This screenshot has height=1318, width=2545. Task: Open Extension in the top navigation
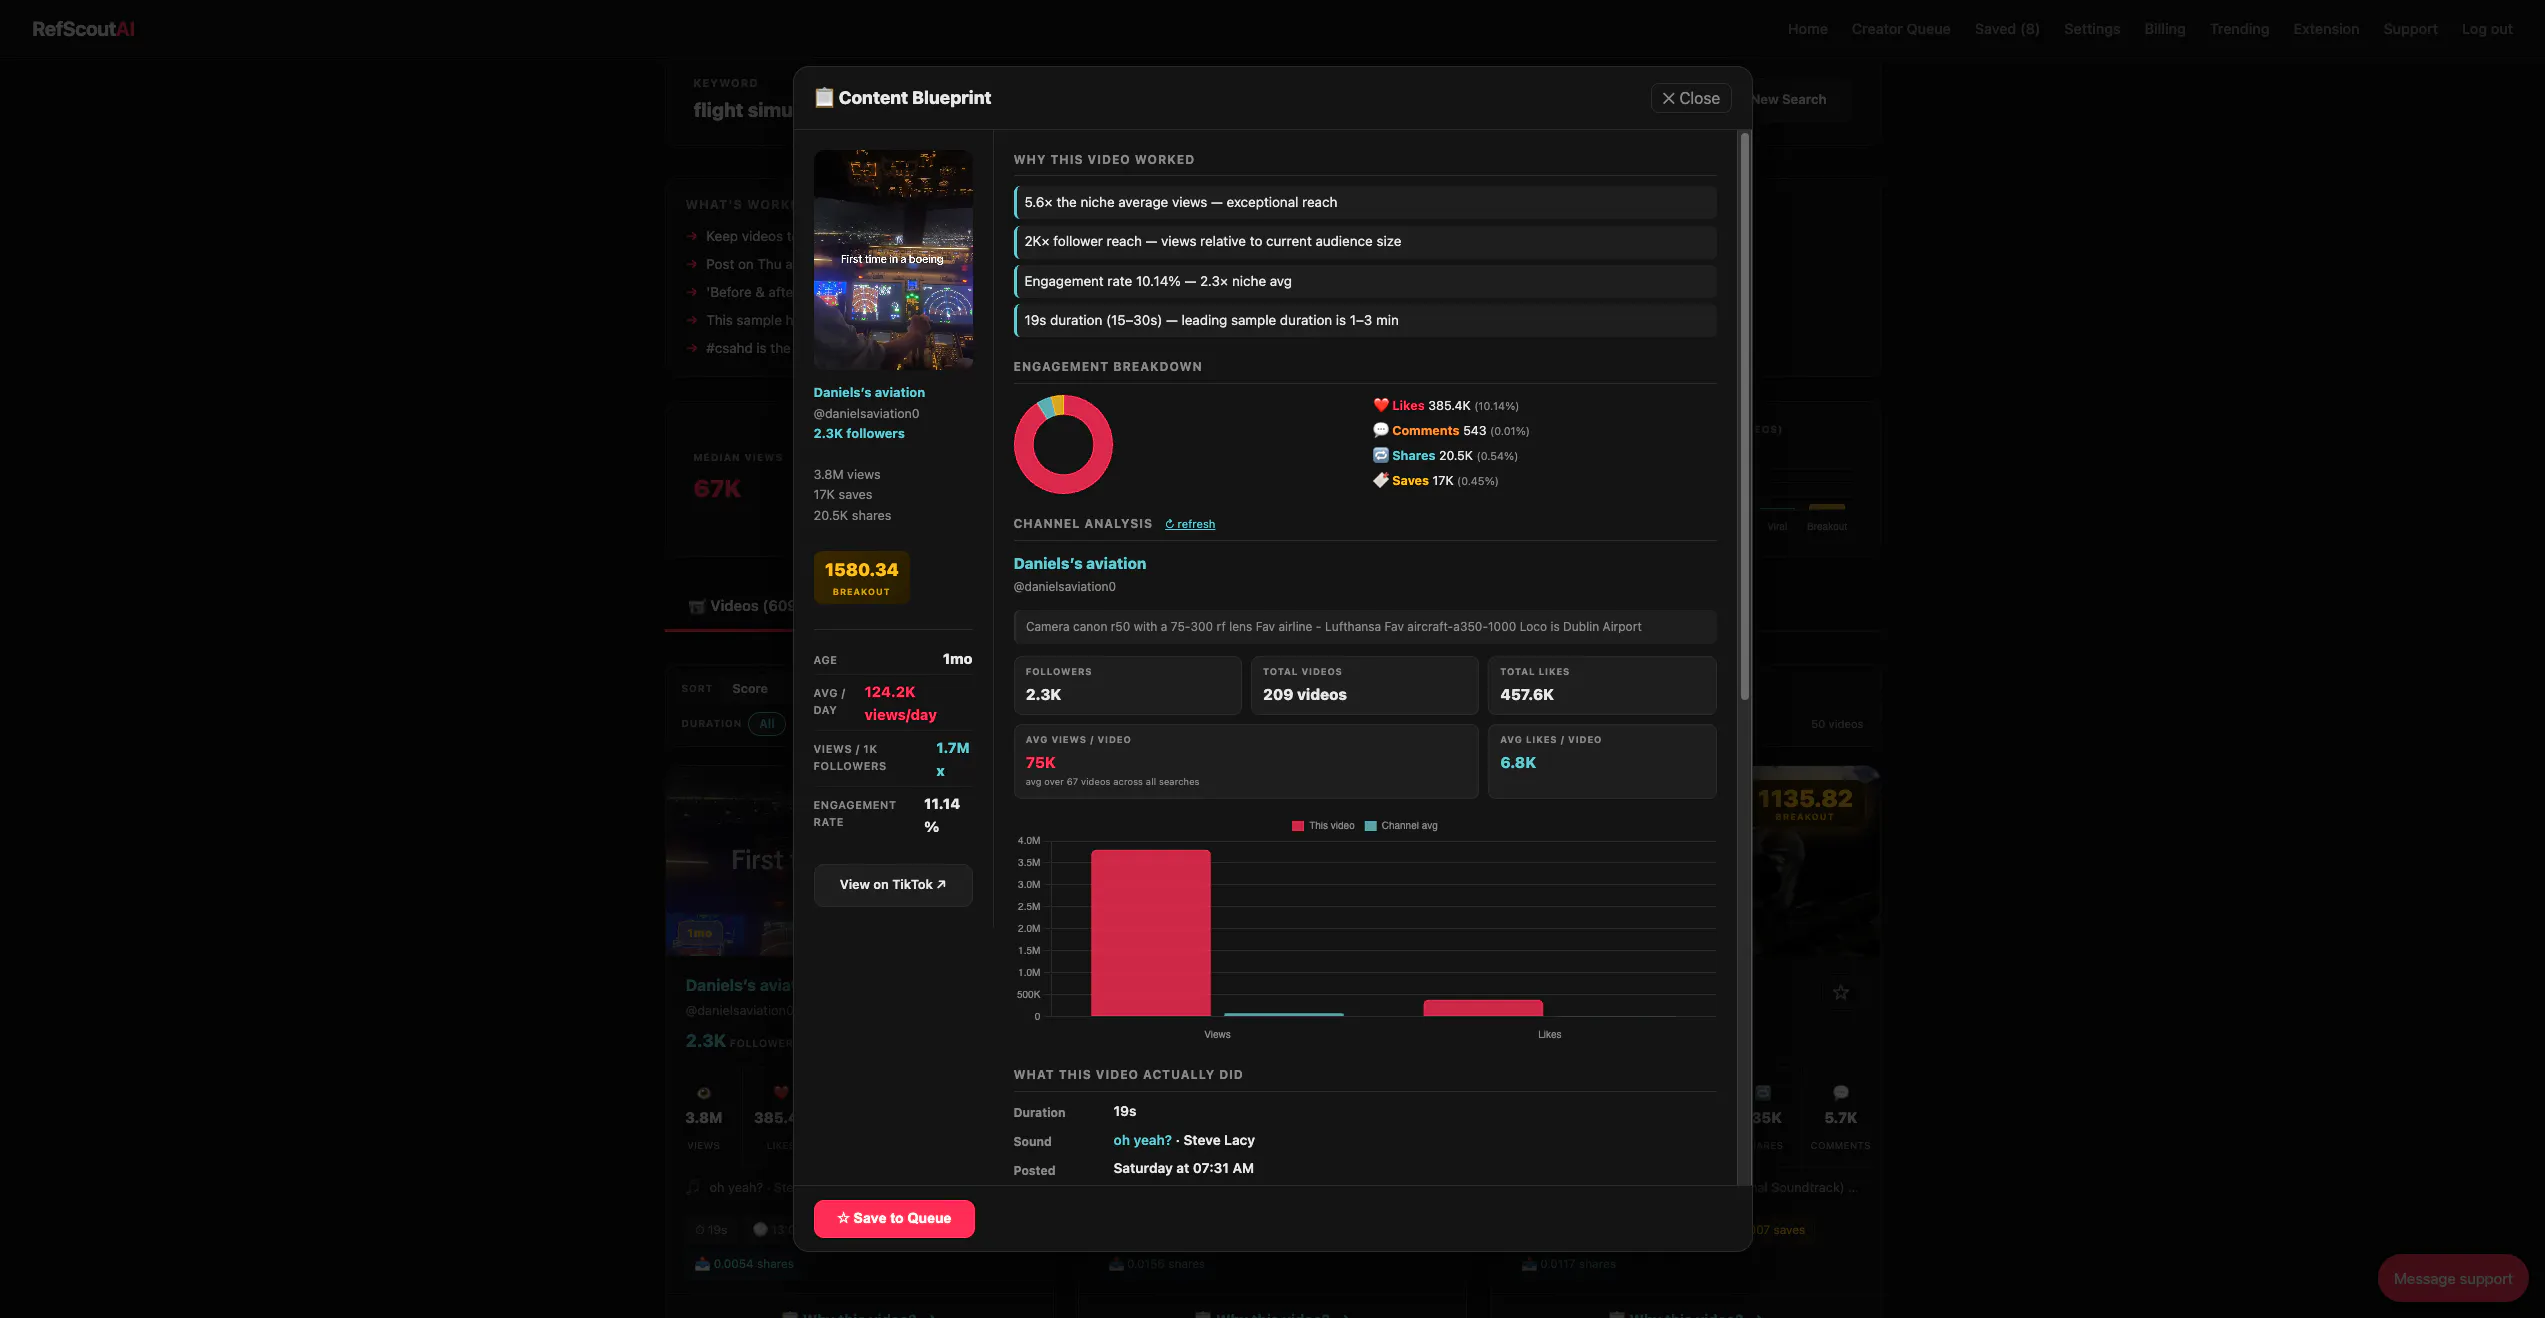click(x=2326, y=29)
